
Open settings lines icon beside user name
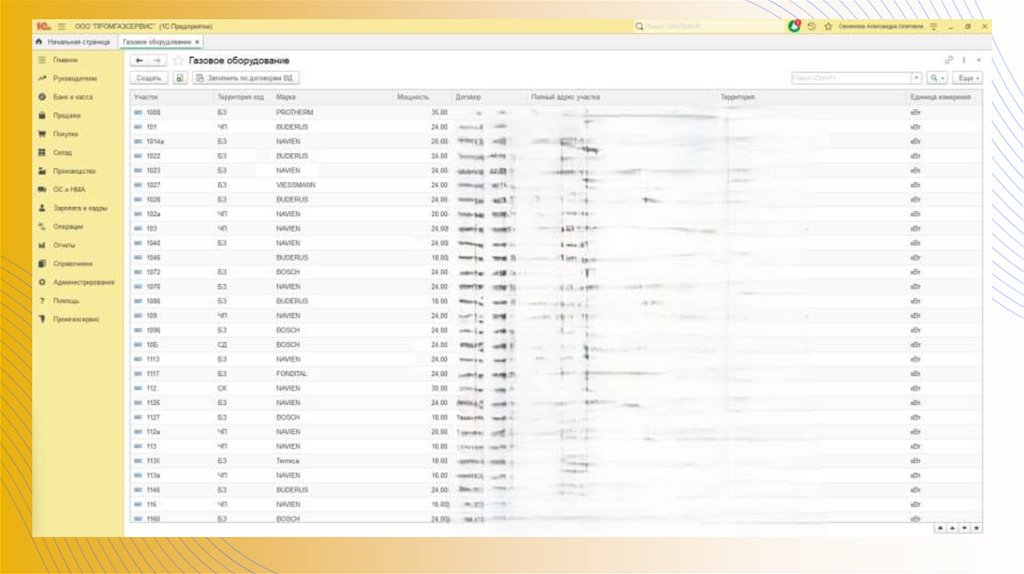click(934, 26)
